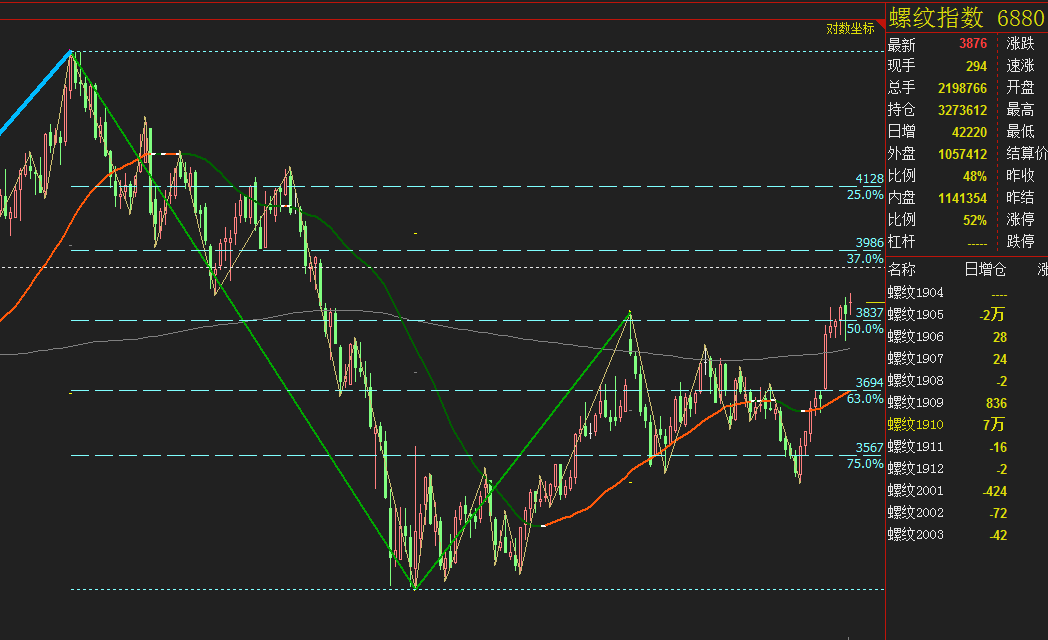Click the 持仓 value 3273612
This screenshot has height=640, width=1048.
(962, 110)
